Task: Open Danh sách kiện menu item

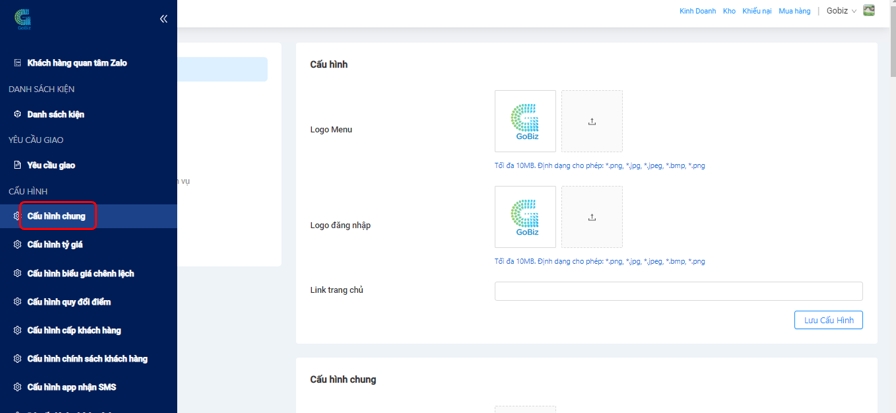Action: coord(56,114)
